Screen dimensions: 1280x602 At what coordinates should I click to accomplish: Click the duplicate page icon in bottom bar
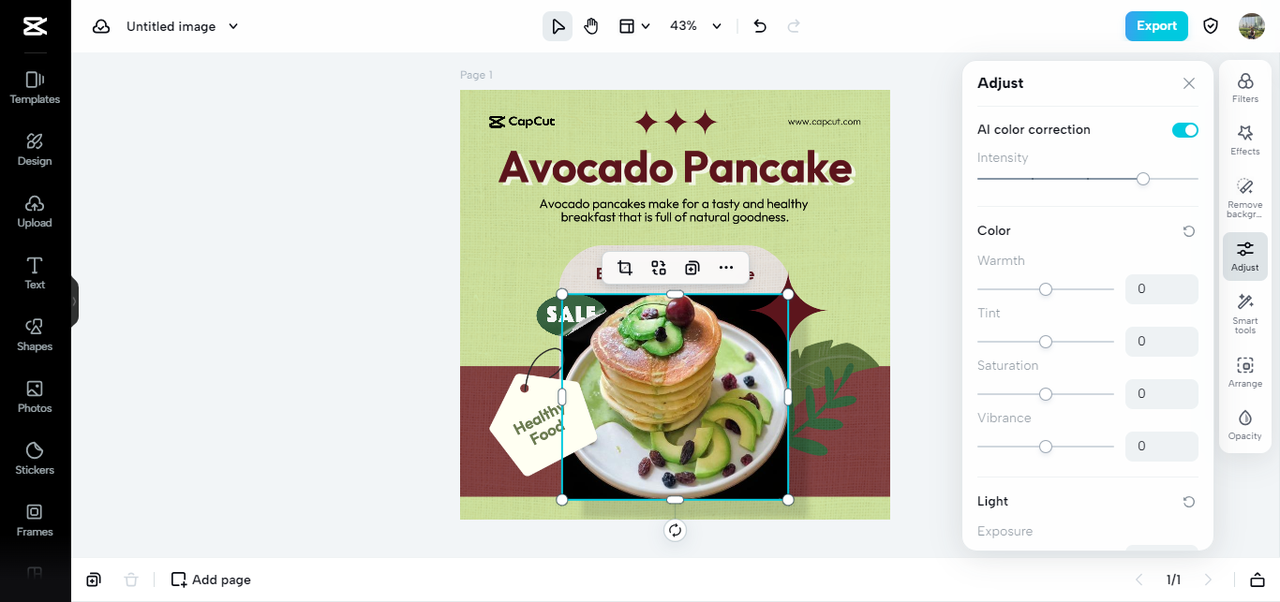click(93, 580)
